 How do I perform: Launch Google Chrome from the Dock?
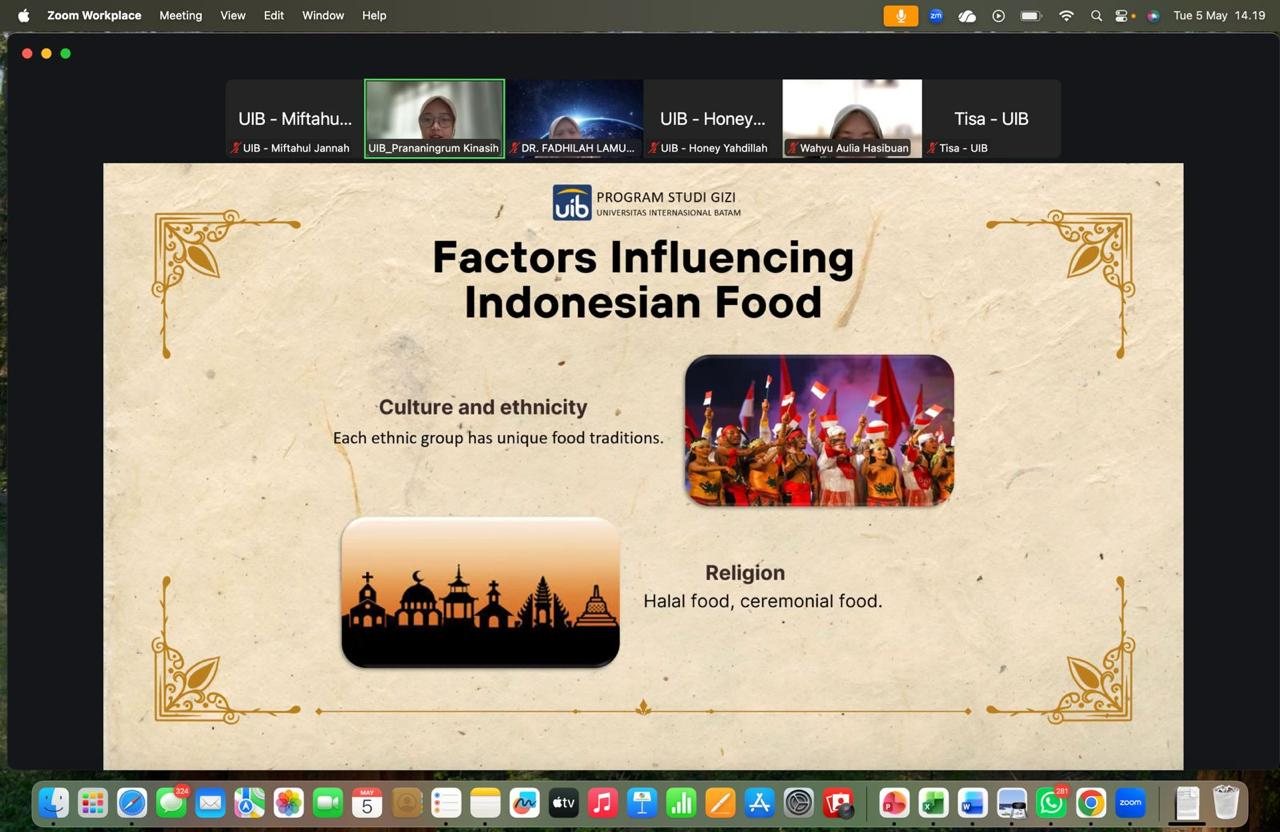(1091, 802)
